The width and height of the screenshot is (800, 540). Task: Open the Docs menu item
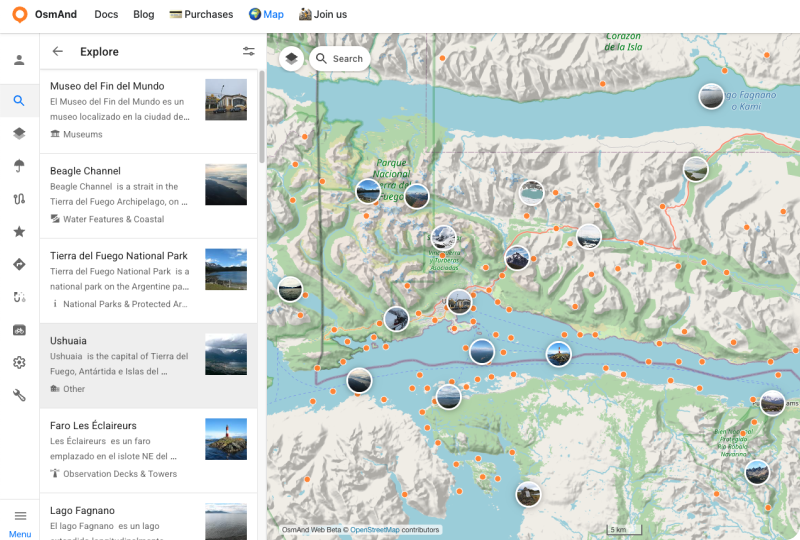coord(106,14)
